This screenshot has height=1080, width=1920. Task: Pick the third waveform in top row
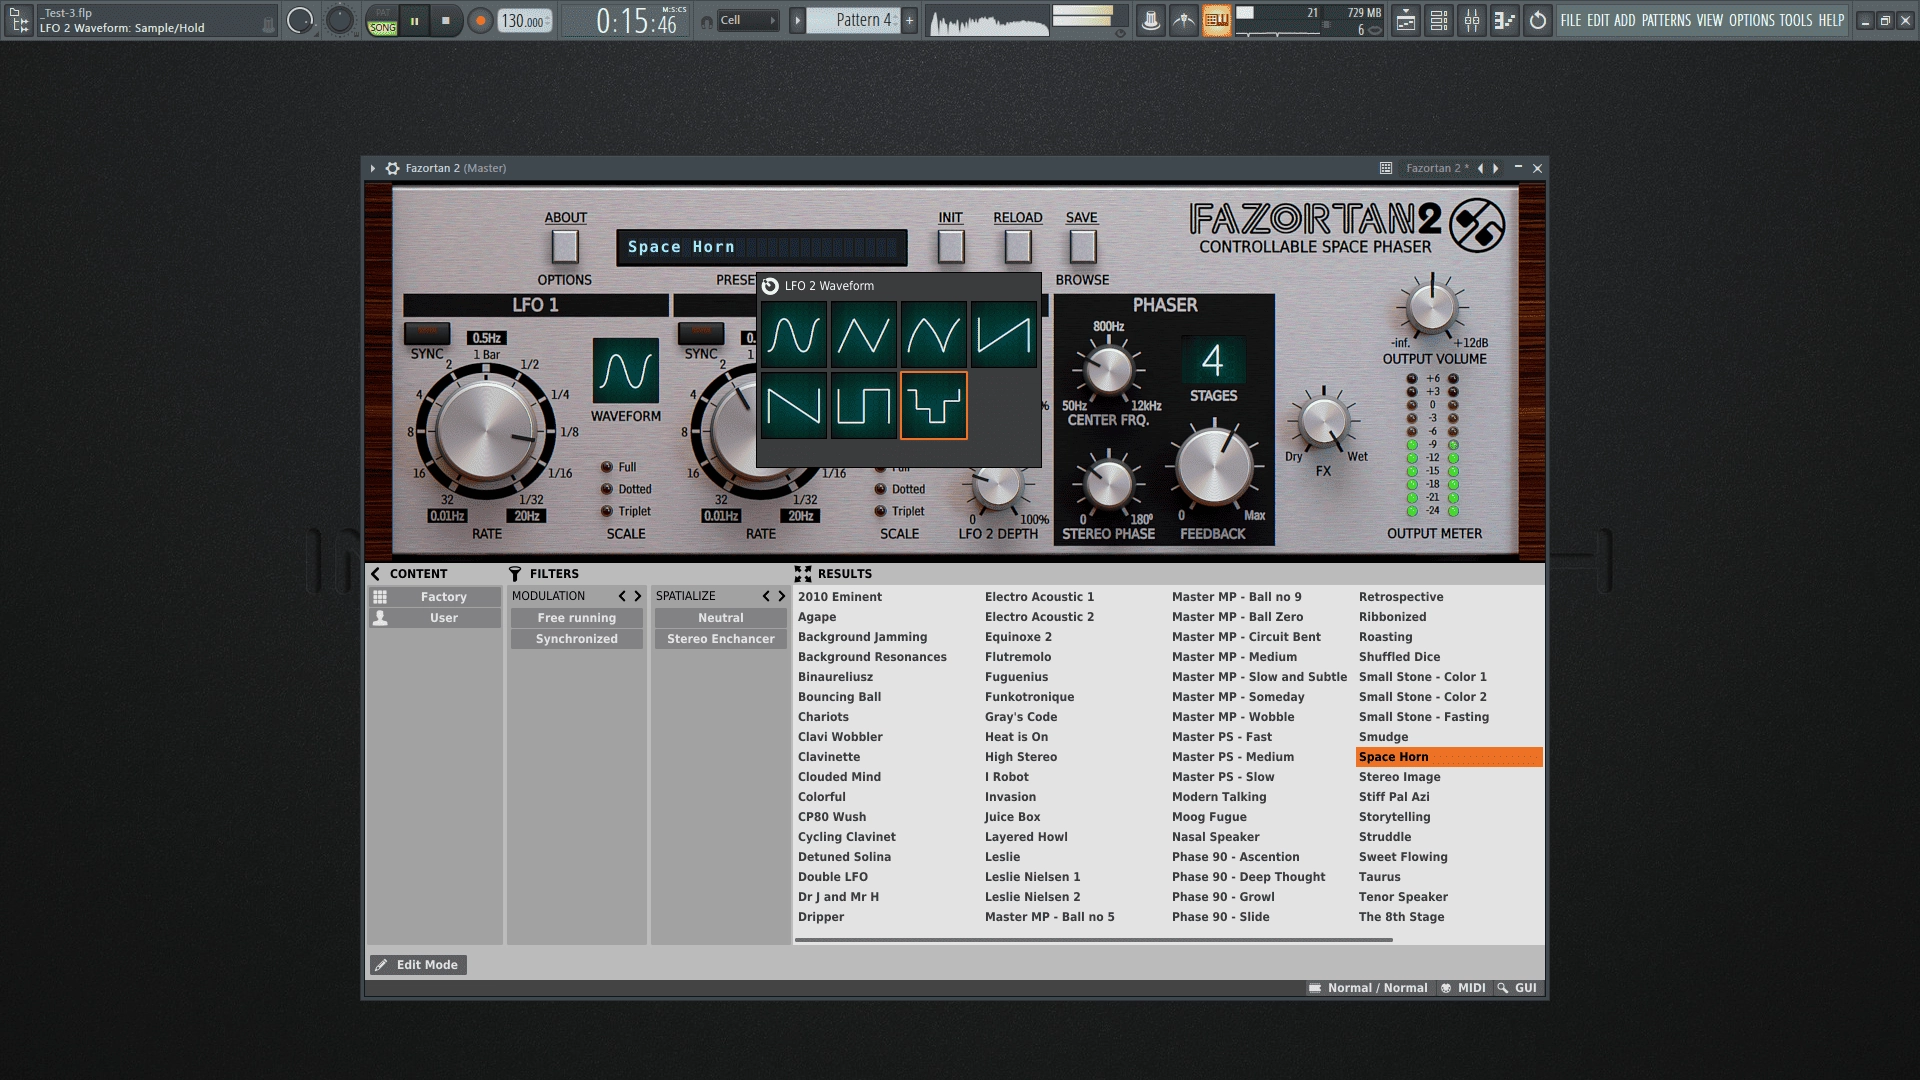click(x=934, y=335)
